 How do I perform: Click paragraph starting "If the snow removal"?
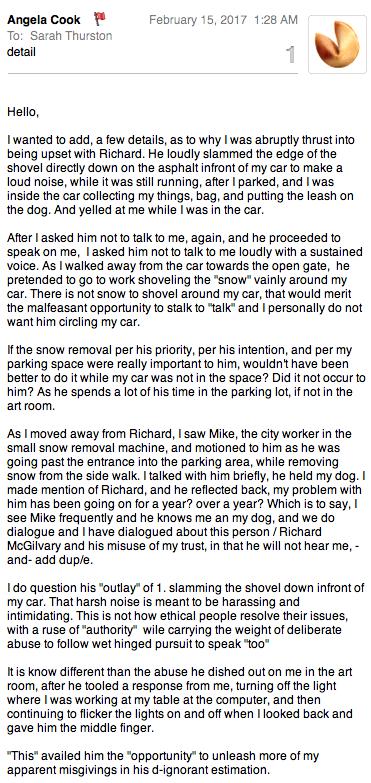tap(186, 371)
